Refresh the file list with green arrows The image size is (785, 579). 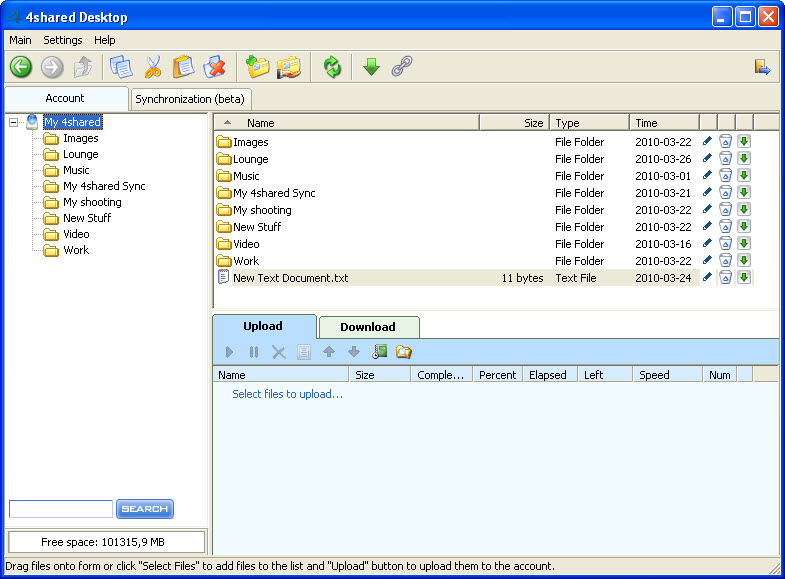click(332, 67)
